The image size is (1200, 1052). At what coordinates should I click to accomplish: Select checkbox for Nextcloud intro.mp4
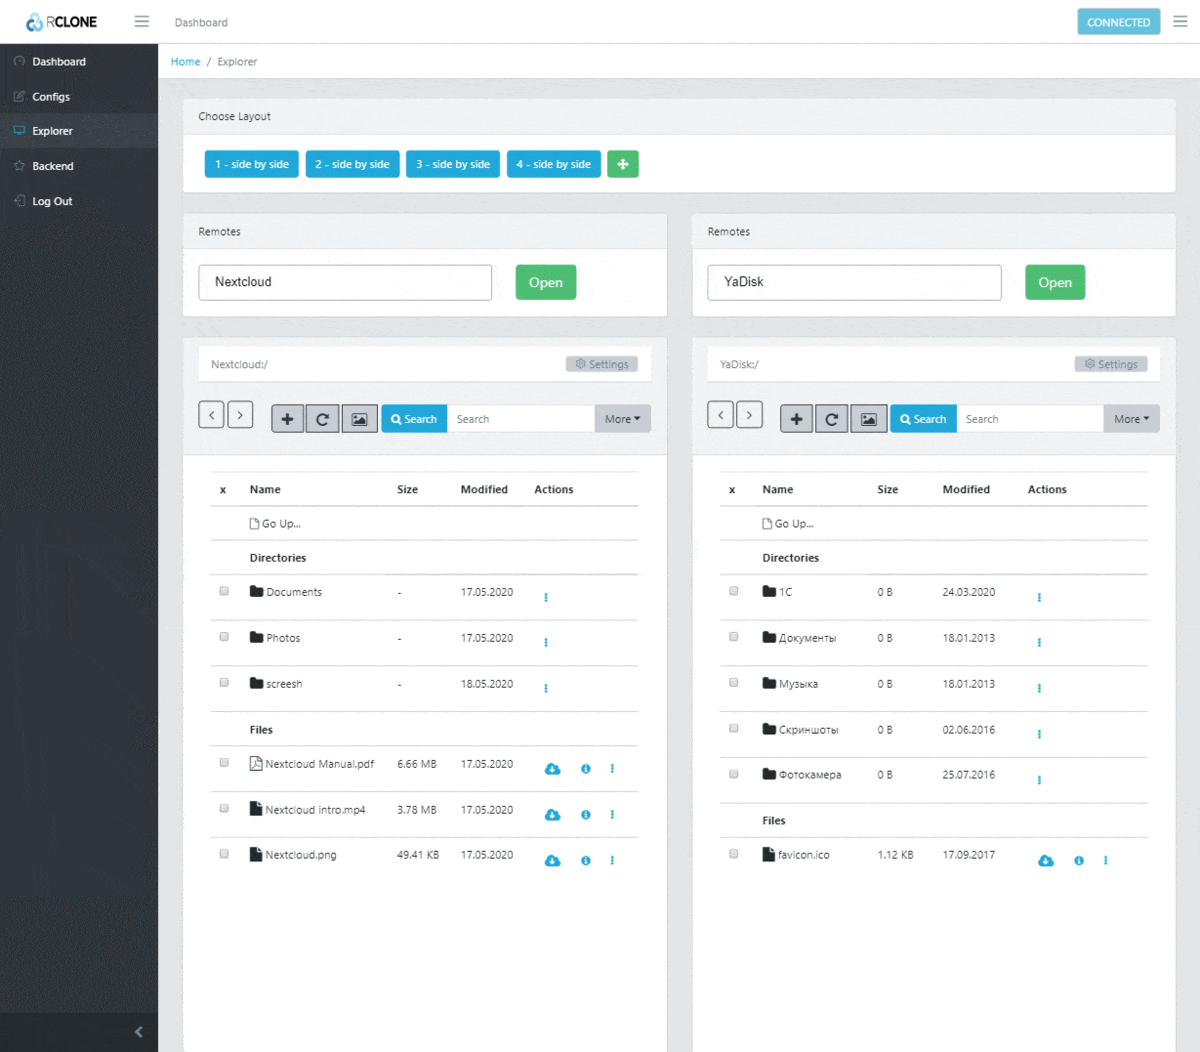[224, 808]
